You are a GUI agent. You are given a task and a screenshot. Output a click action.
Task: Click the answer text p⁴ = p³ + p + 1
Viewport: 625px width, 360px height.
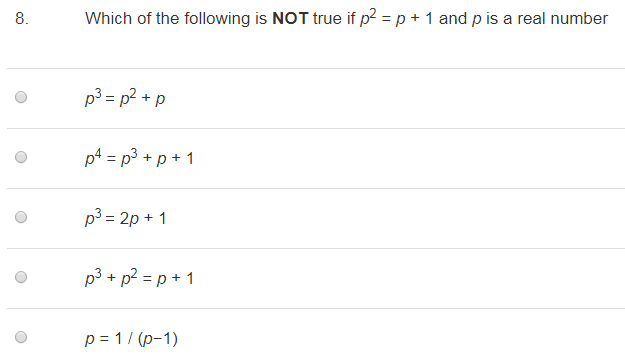point(139,157)
